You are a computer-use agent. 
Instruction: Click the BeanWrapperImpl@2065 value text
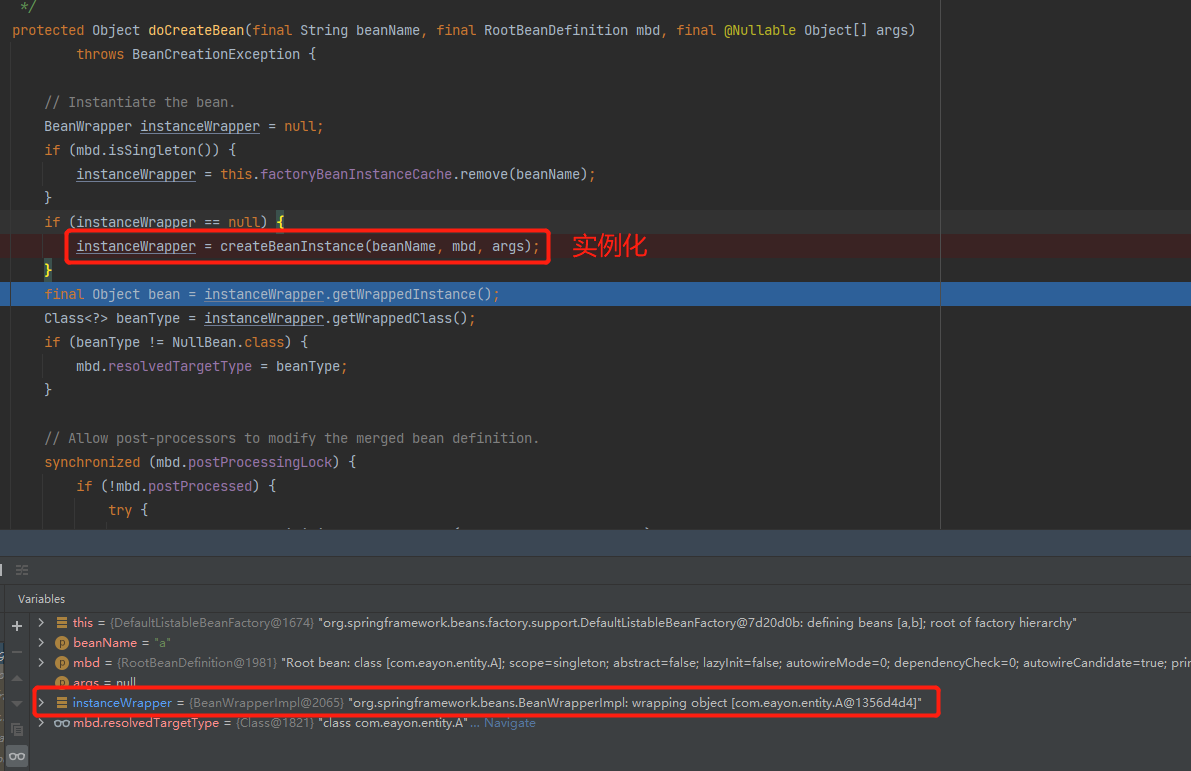267,703
